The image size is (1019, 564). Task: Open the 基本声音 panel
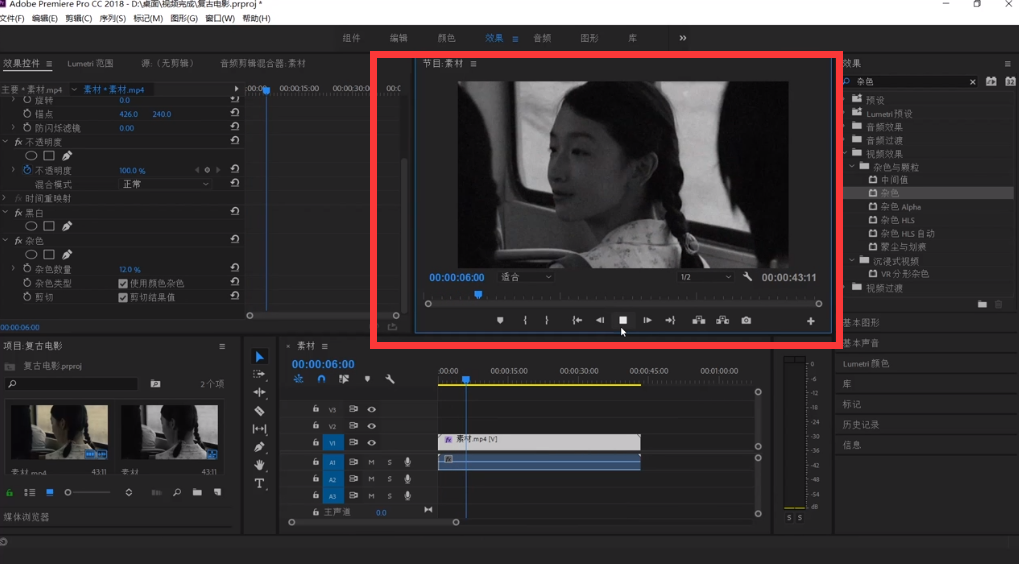[x=861, y=342]
